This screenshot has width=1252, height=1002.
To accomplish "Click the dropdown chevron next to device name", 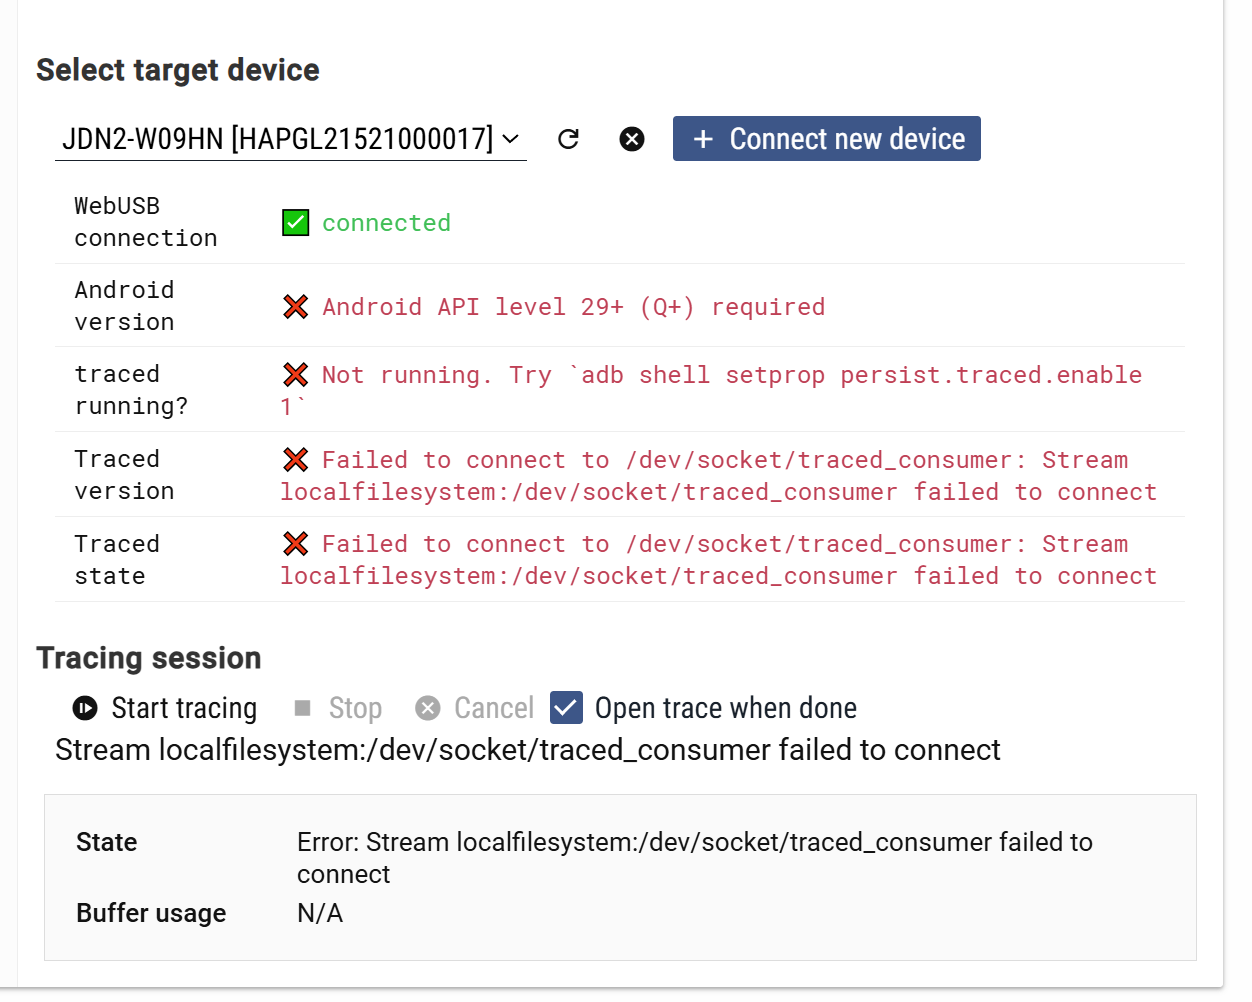I will [x=511, y=139].
